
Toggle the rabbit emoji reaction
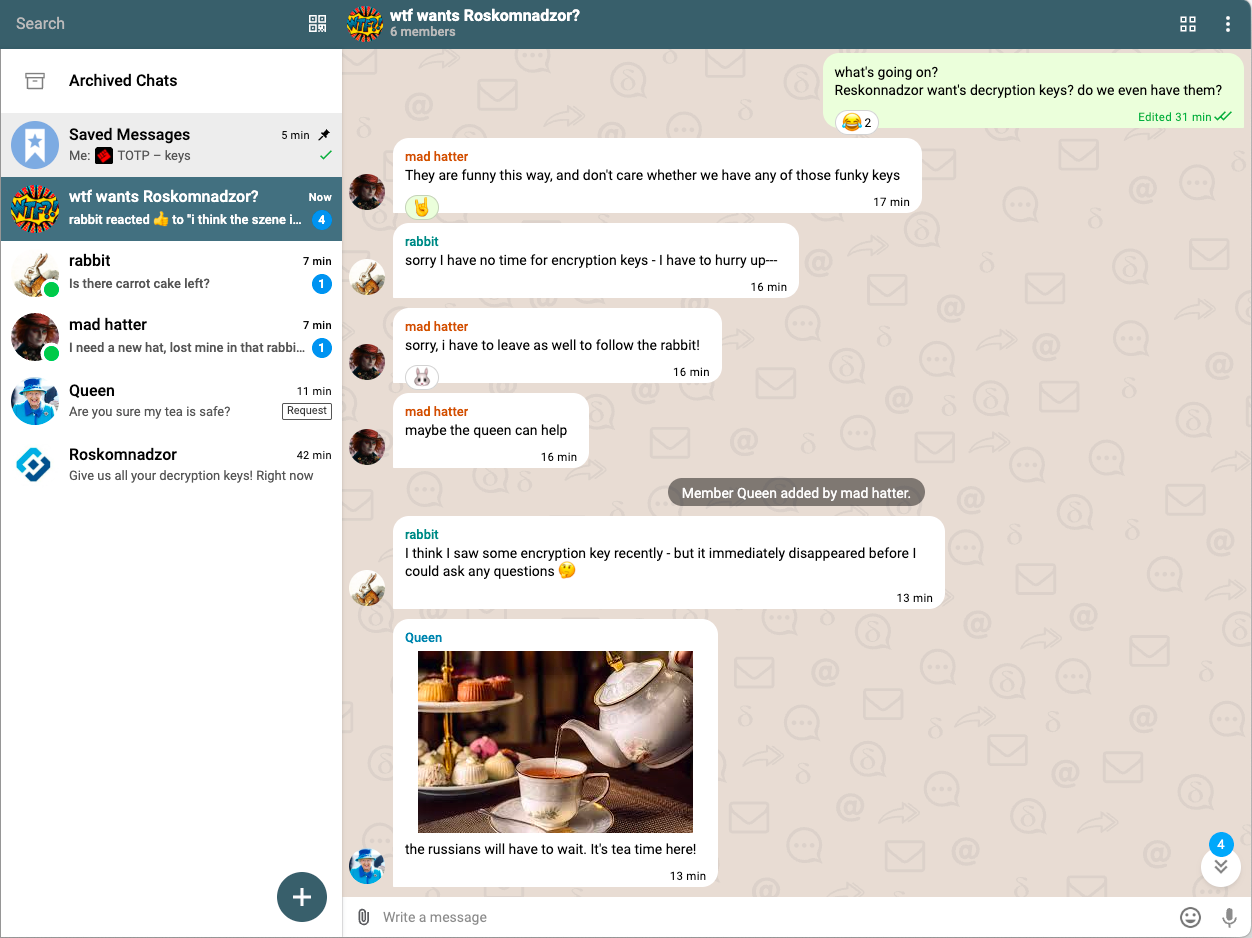421,377
